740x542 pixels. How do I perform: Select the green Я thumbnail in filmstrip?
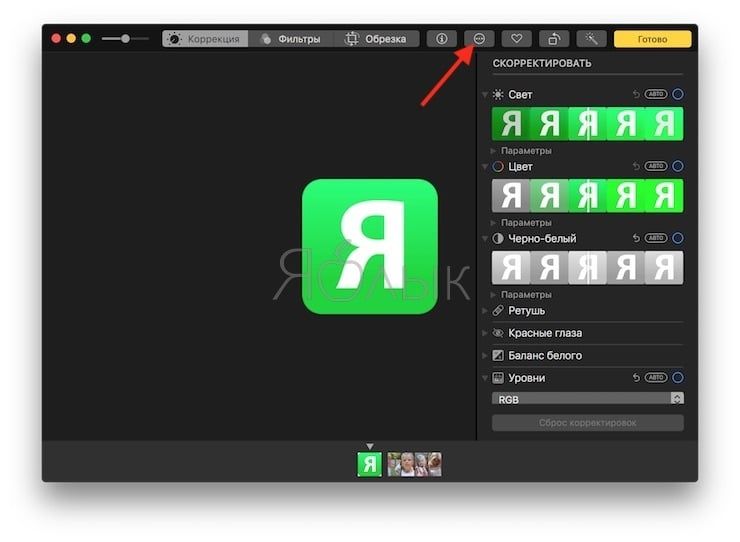click(x=370, y=464)
